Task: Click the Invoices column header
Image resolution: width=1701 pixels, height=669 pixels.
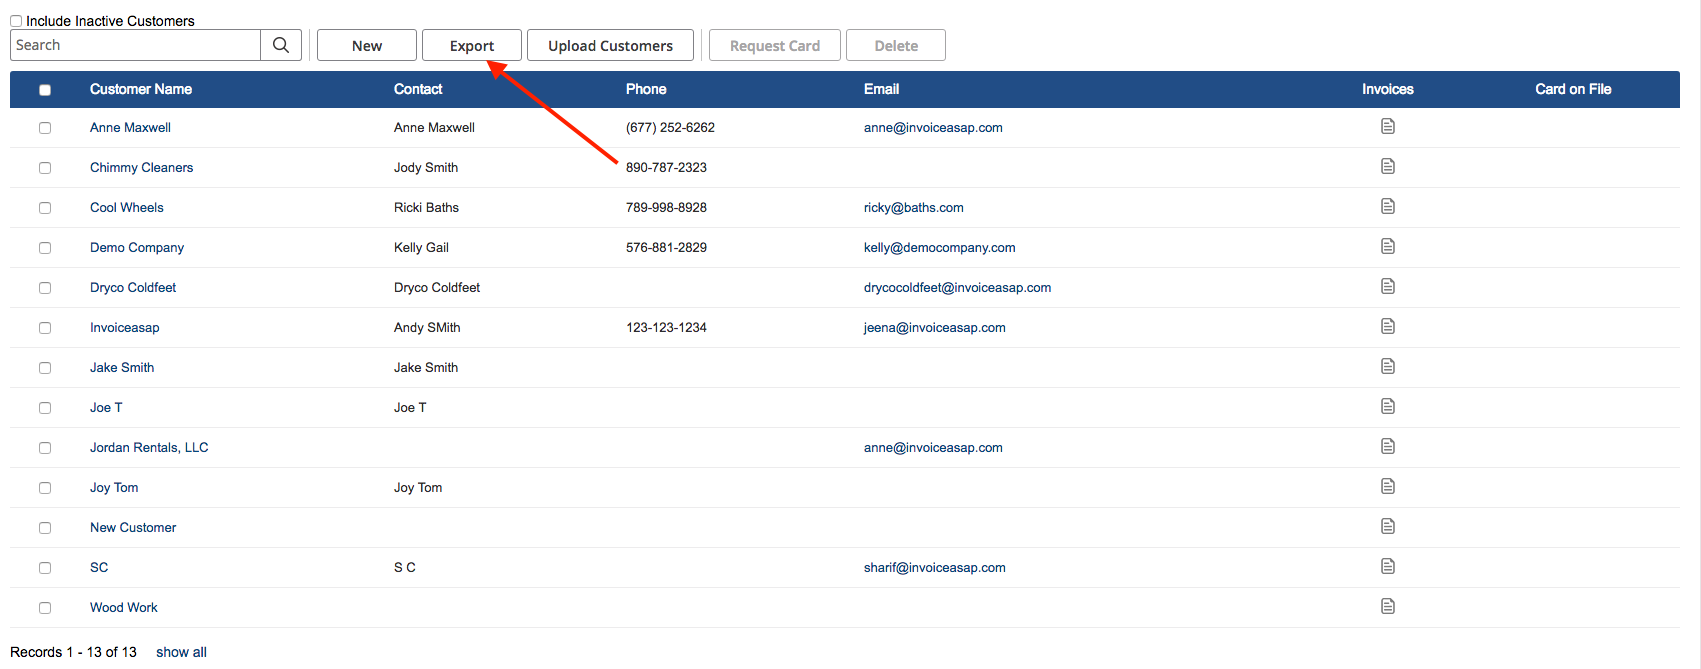Action: pyautogui.click(x=1388, y=89)
